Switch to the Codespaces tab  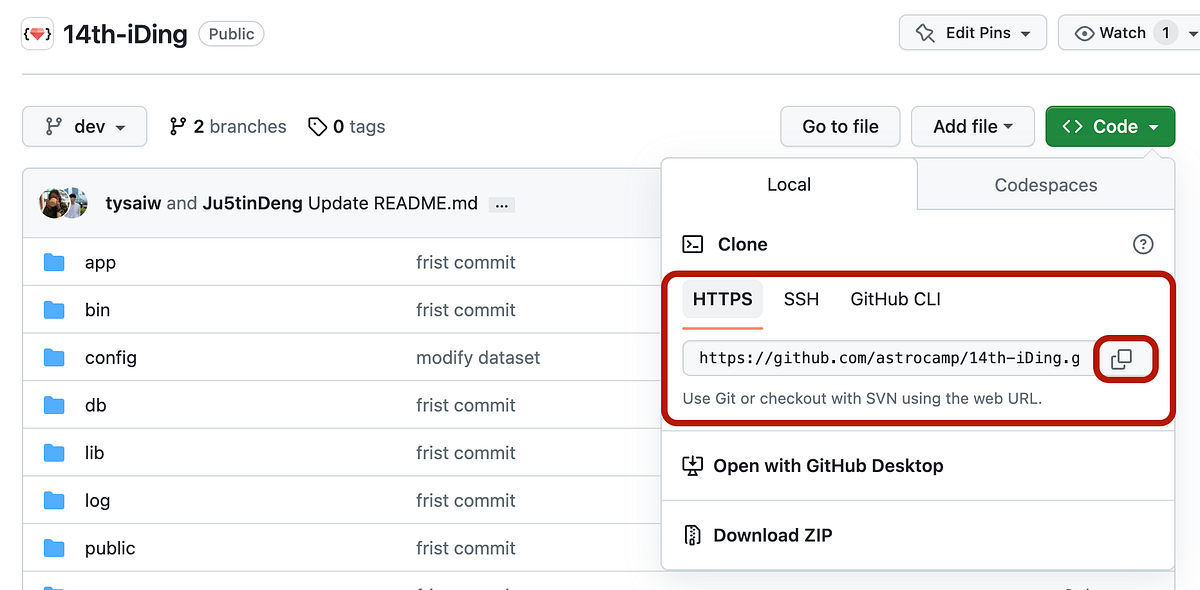point(1044,185)
